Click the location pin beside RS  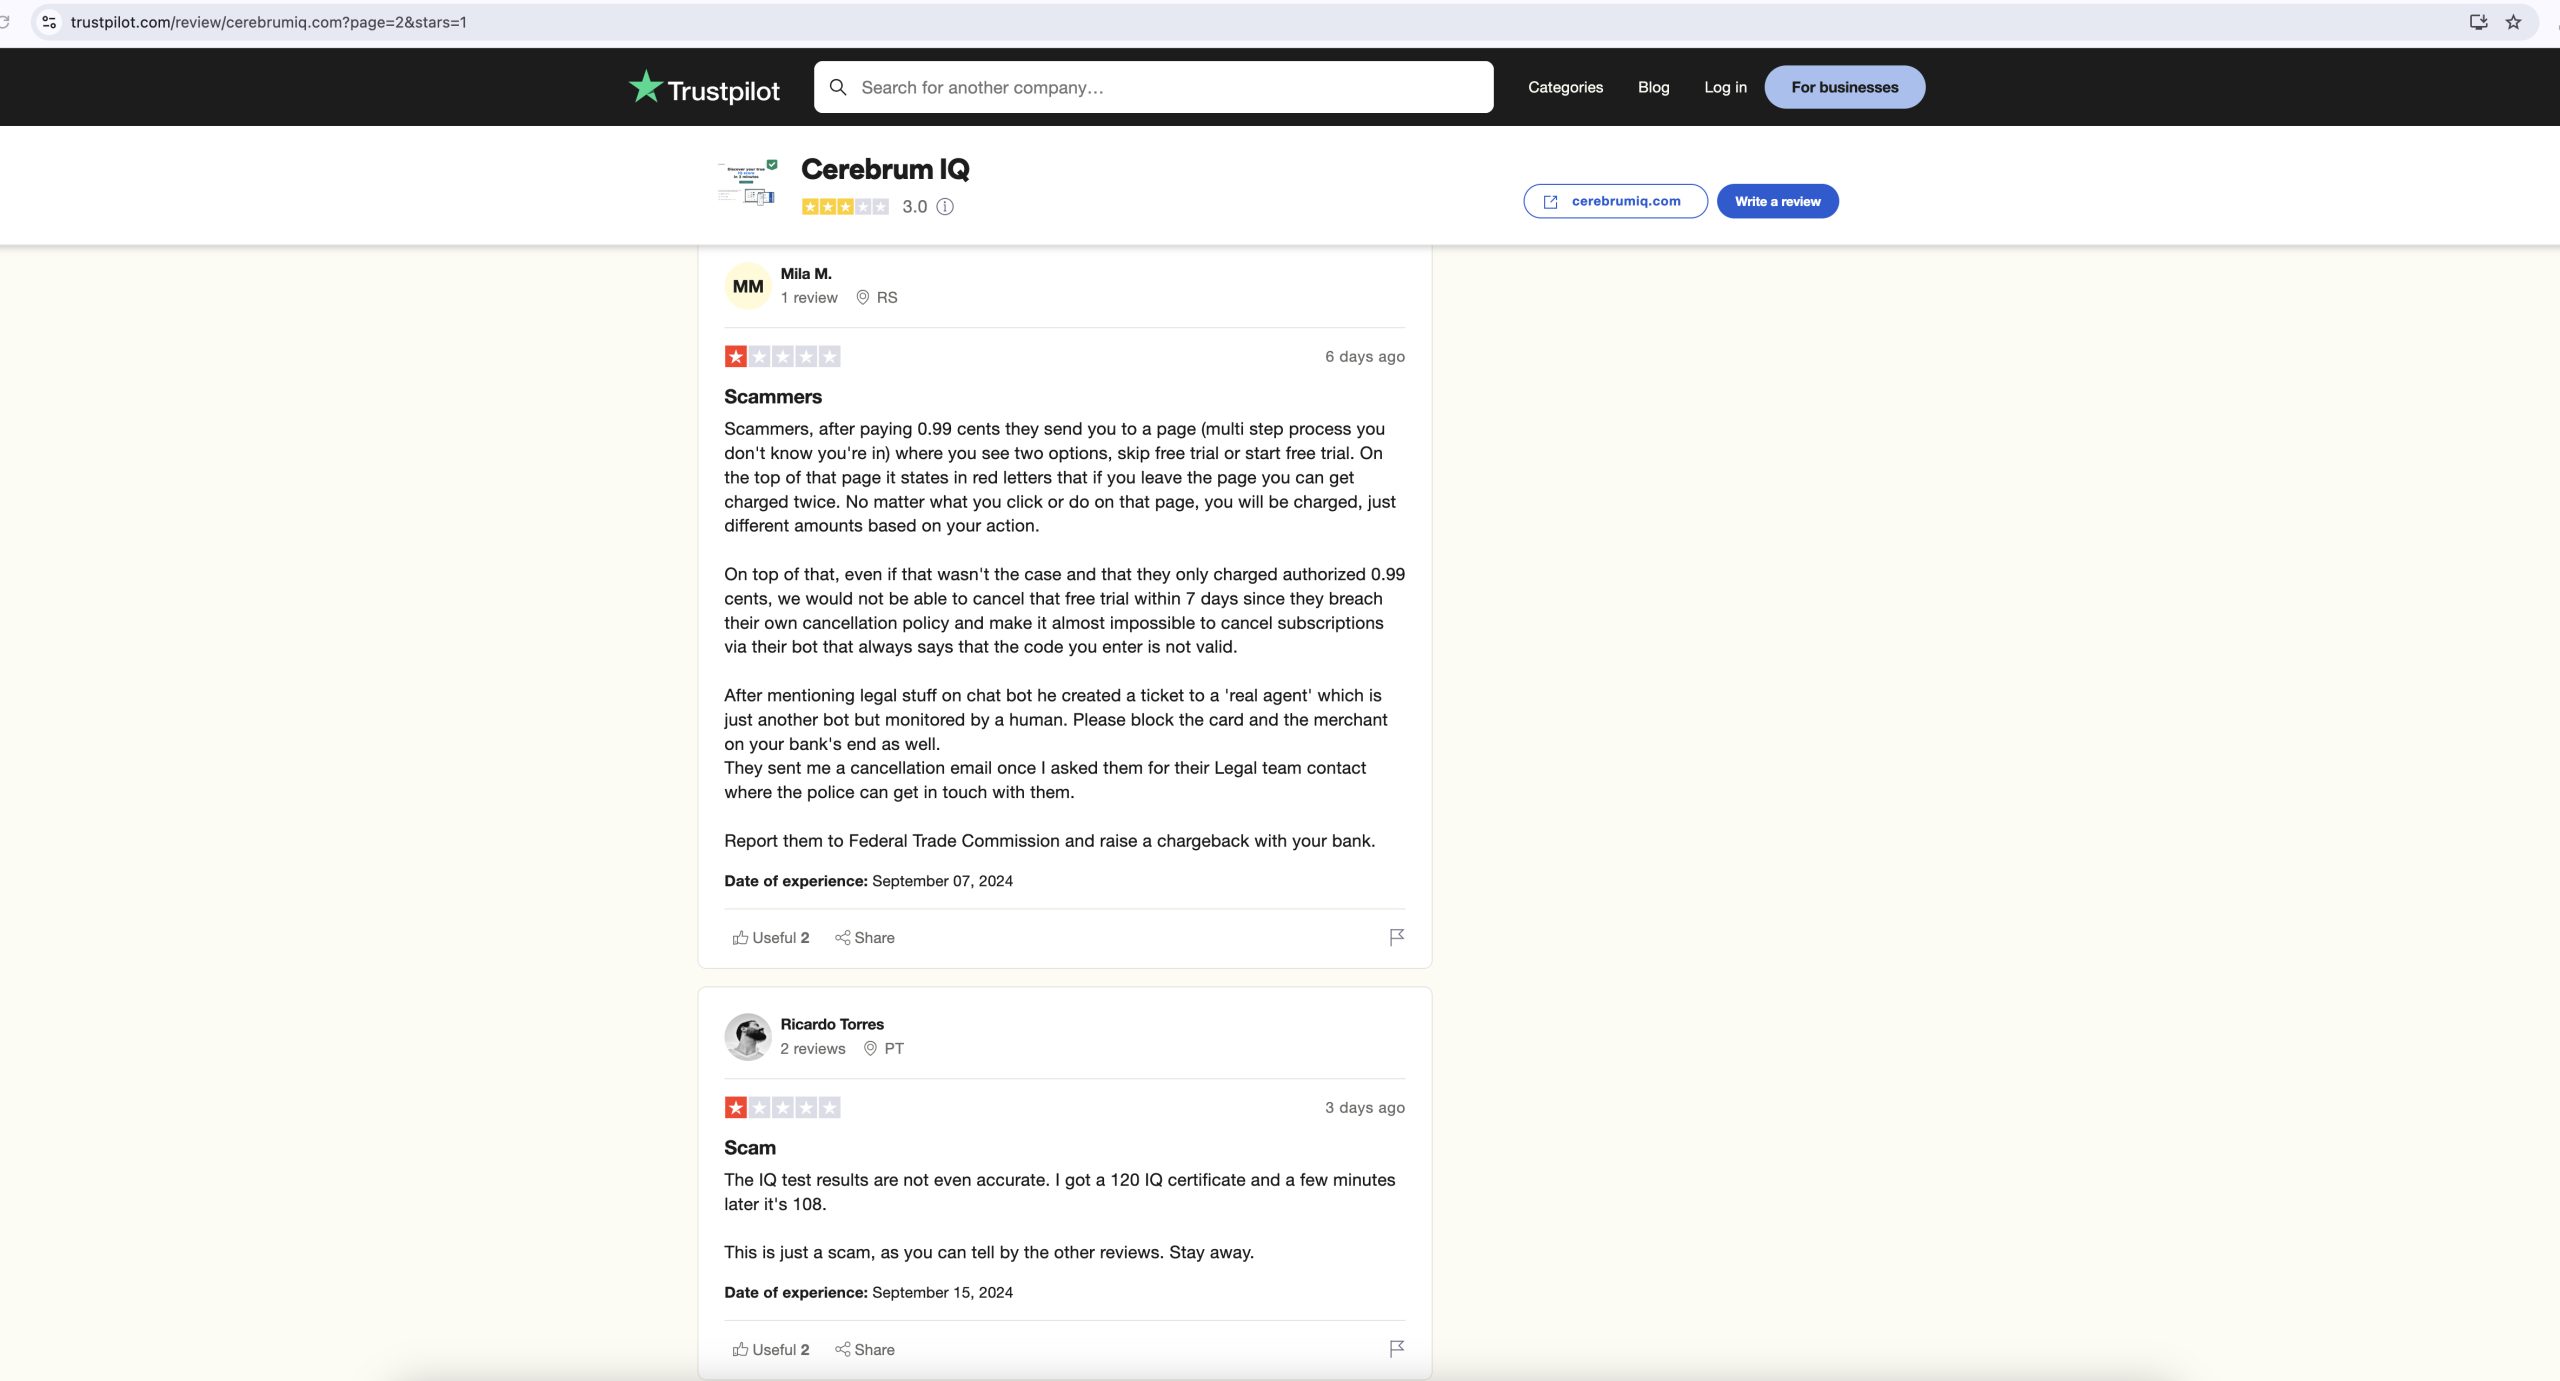862,298
